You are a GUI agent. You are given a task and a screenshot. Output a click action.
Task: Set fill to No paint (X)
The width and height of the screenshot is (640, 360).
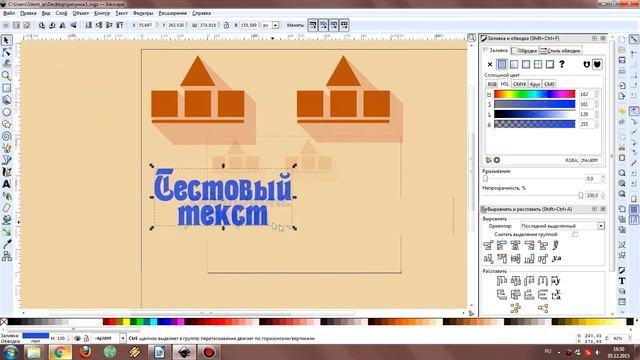[490, 64]
